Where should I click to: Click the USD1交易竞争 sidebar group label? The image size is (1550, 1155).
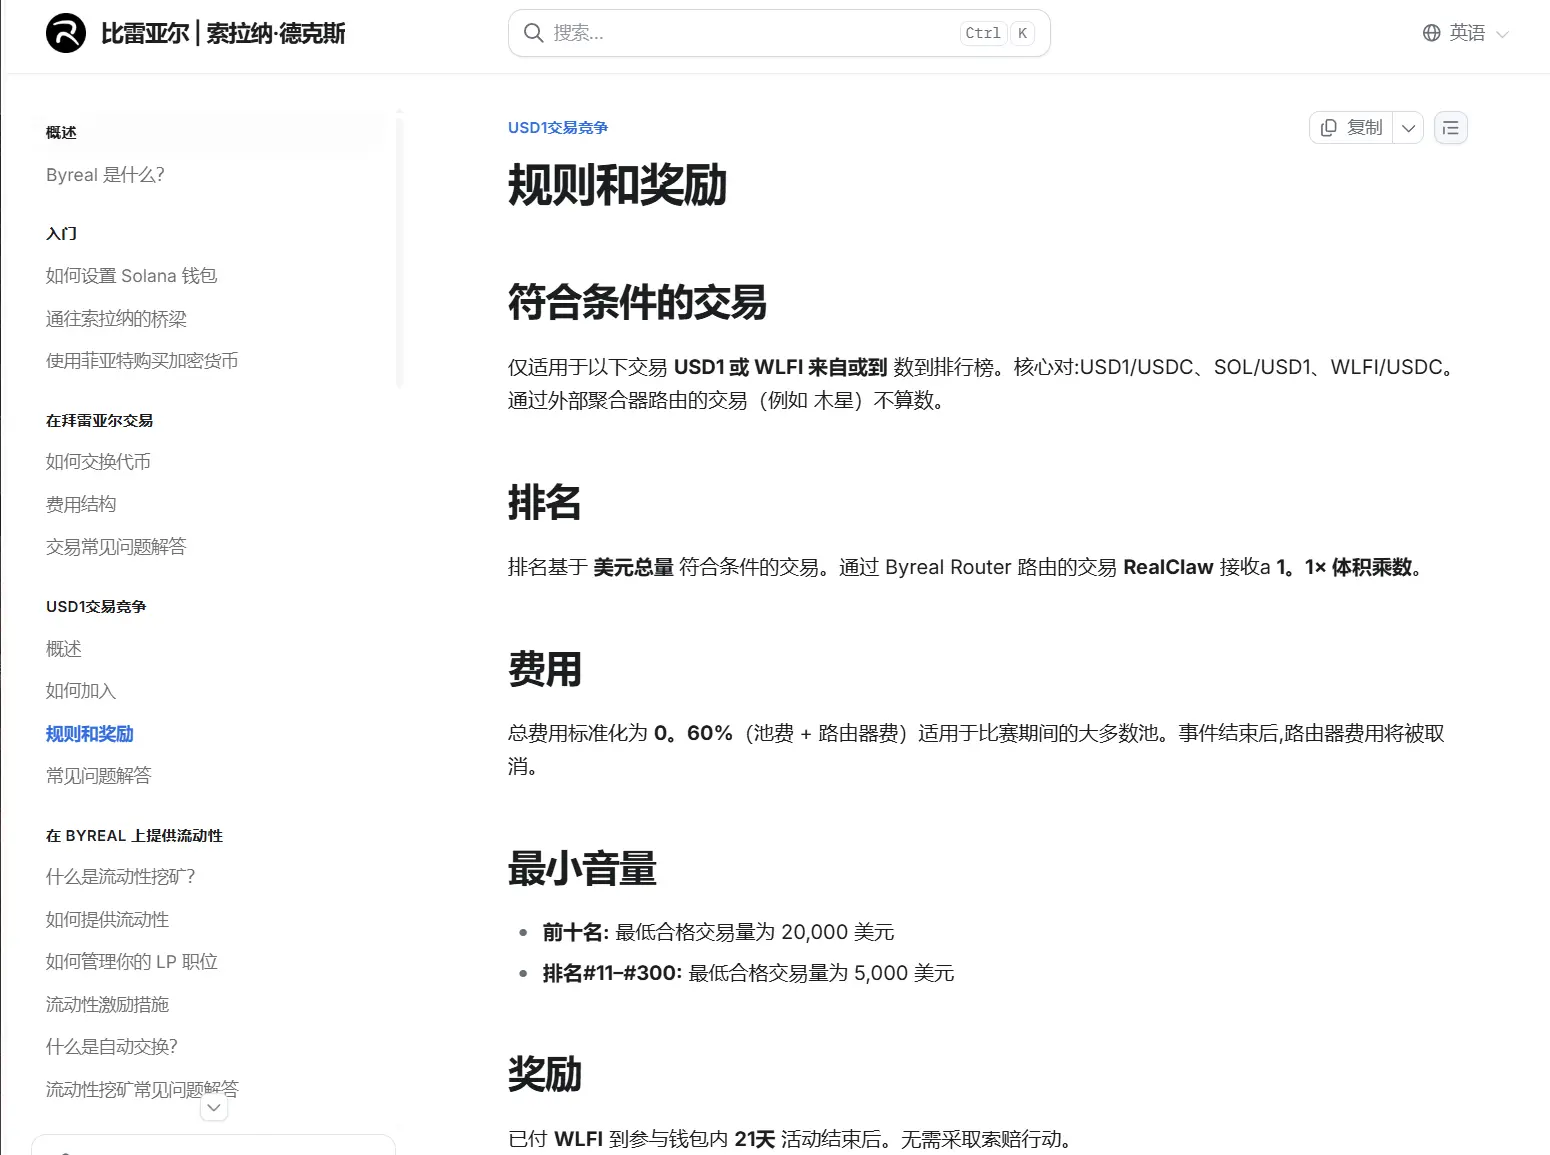[96, 607]
